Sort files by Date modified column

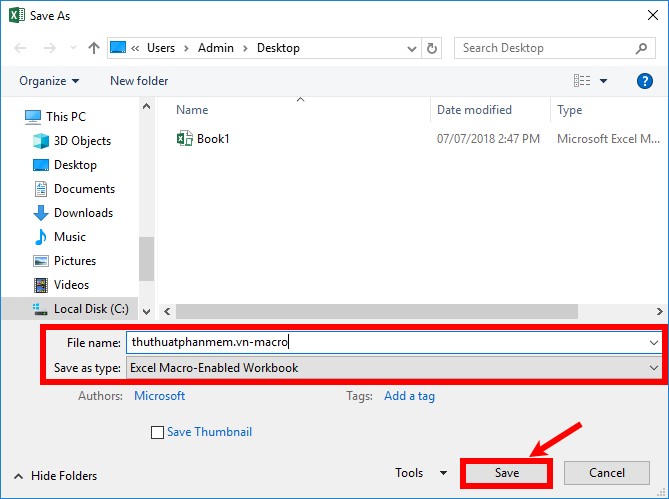[474, 110]
